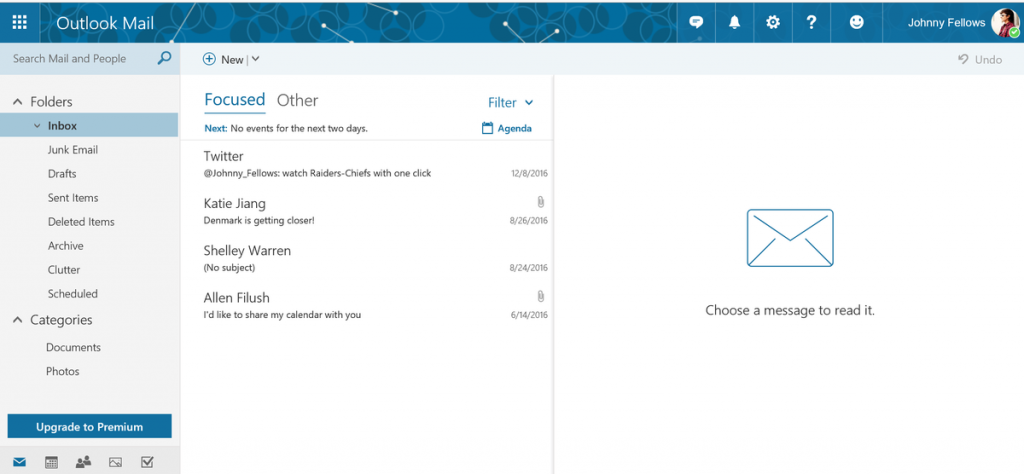Click '(No subject)' text line
The image size is (1024, 474).
point(229,268)
